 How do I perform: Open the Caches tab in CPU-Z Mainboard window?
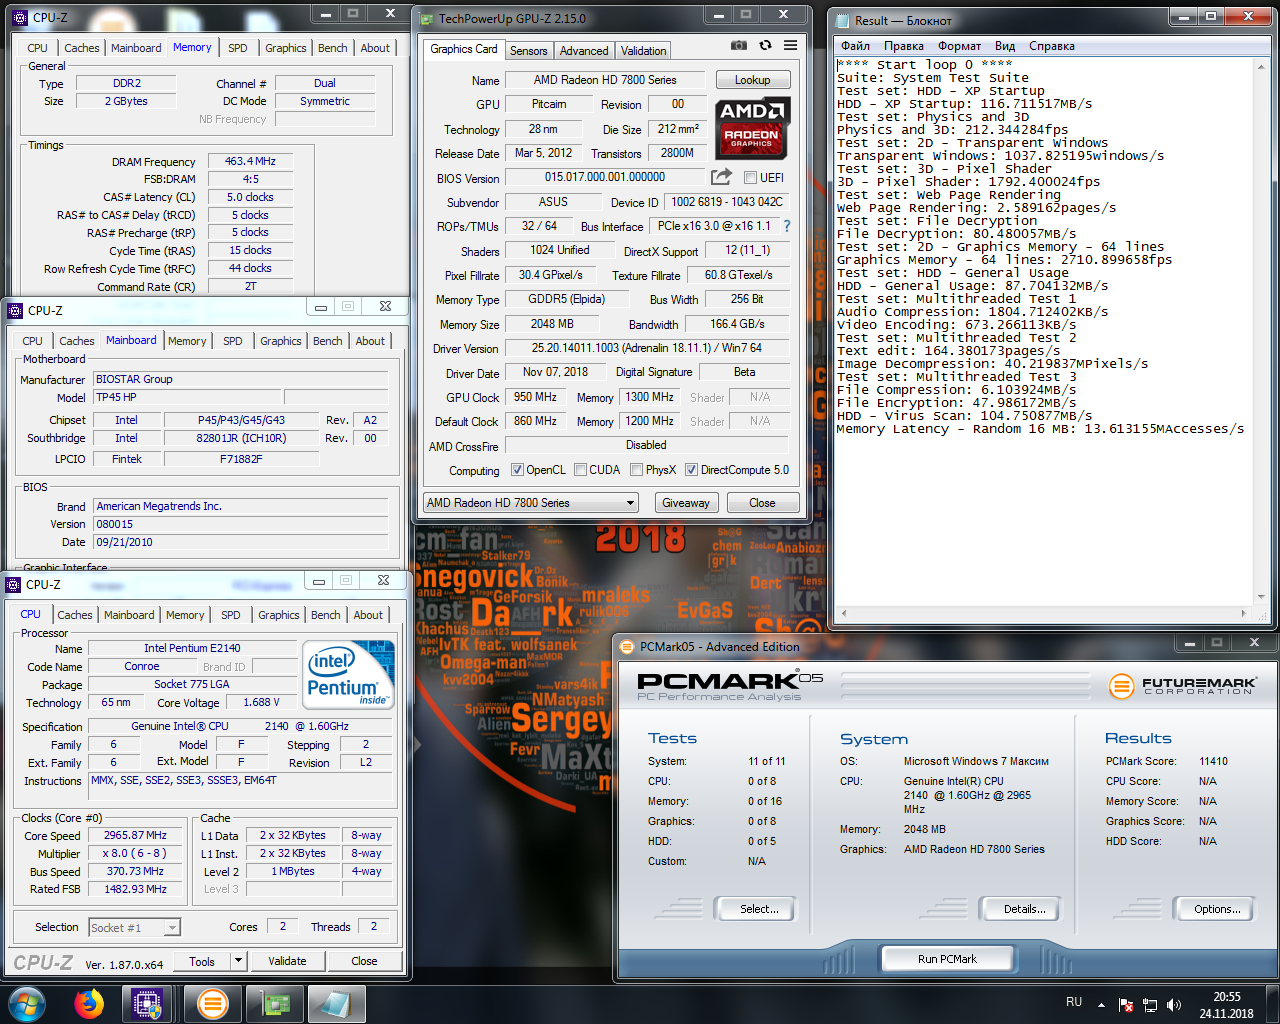(76, 341)
